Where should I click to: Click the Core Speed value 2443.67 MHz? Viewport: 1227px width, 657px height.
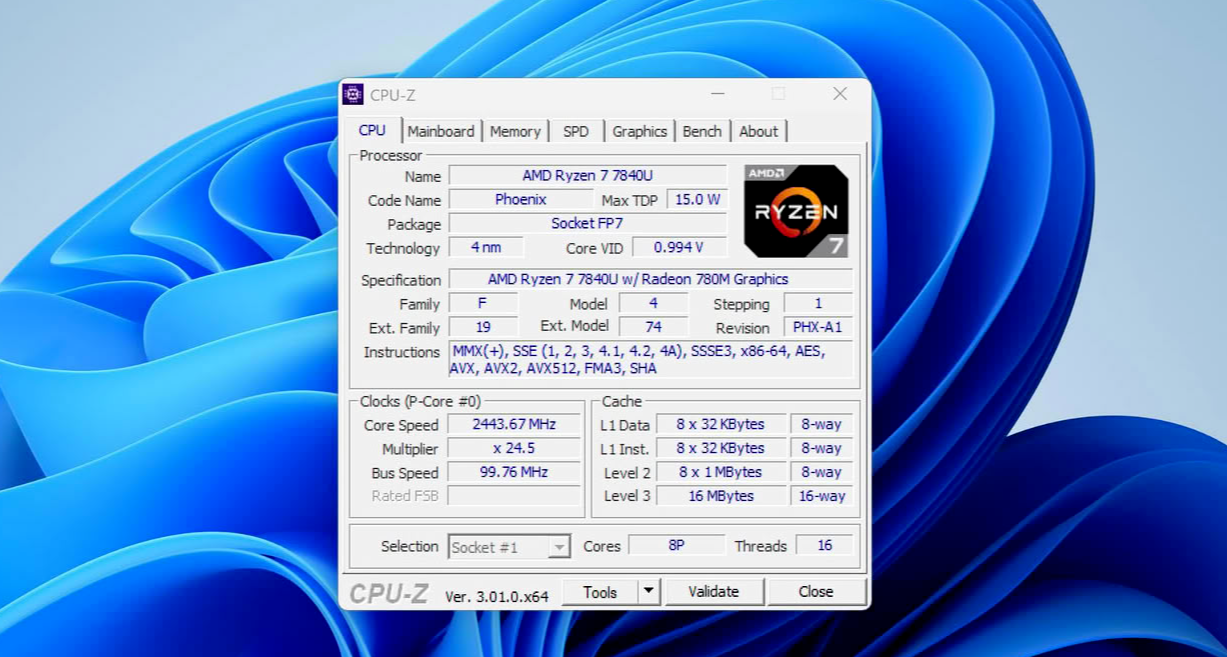pyautogui.click(x=514, y=424)
